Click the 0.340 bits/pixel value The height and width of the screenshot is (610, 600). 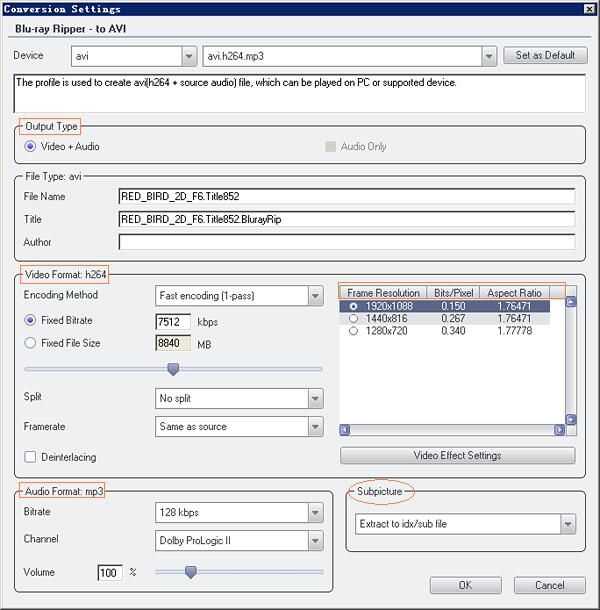[453, 331]
